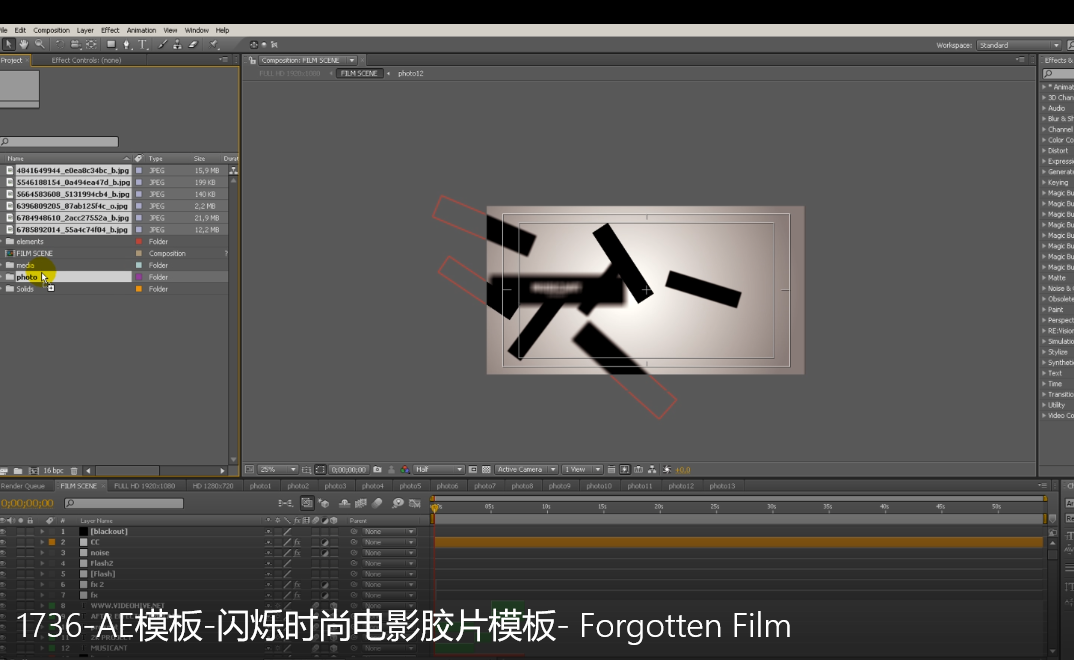Toggle fx switch on noise layer
This screenshot has width=1074, height=660.
click(297, 553)
